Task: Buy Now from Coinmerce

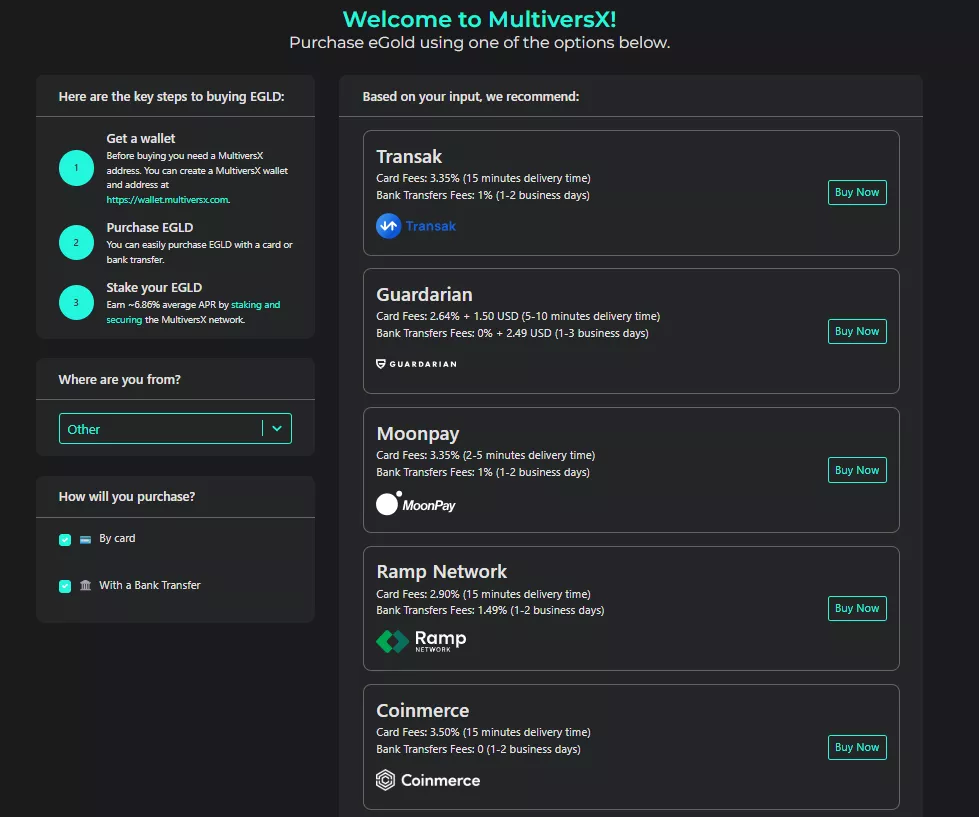Action: coord(857,747)
